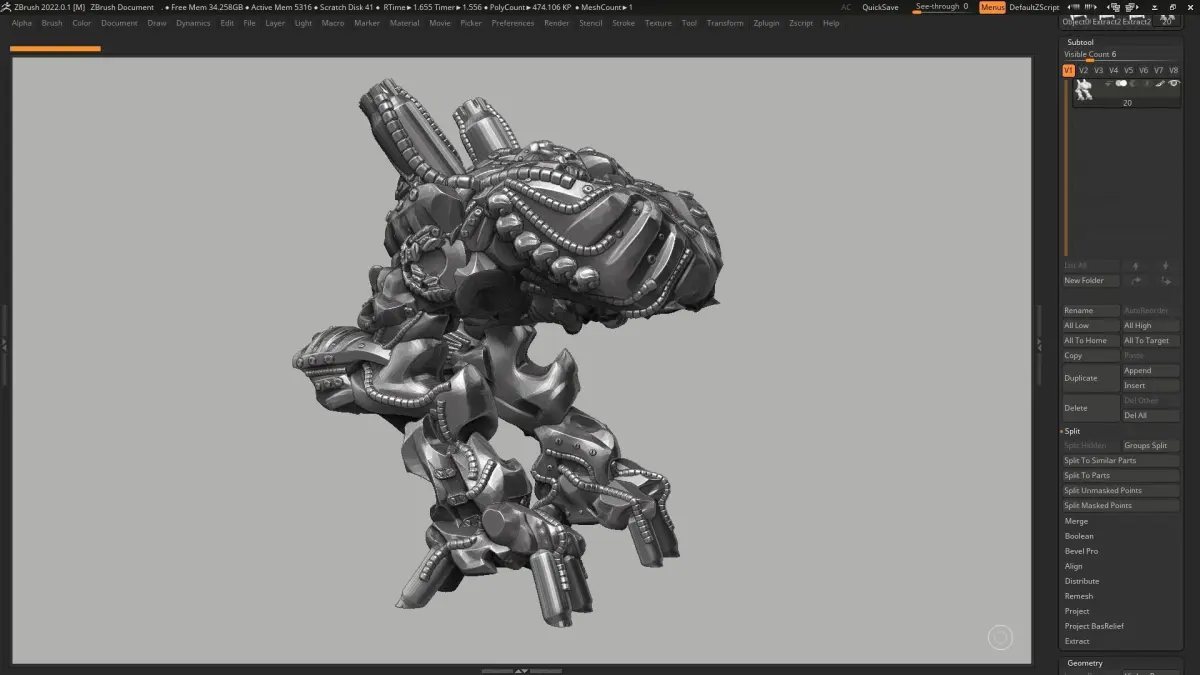The height and width of the screenshot is (675, 1200).
Task: Click the All To Target button
Action: point(1151,341)
